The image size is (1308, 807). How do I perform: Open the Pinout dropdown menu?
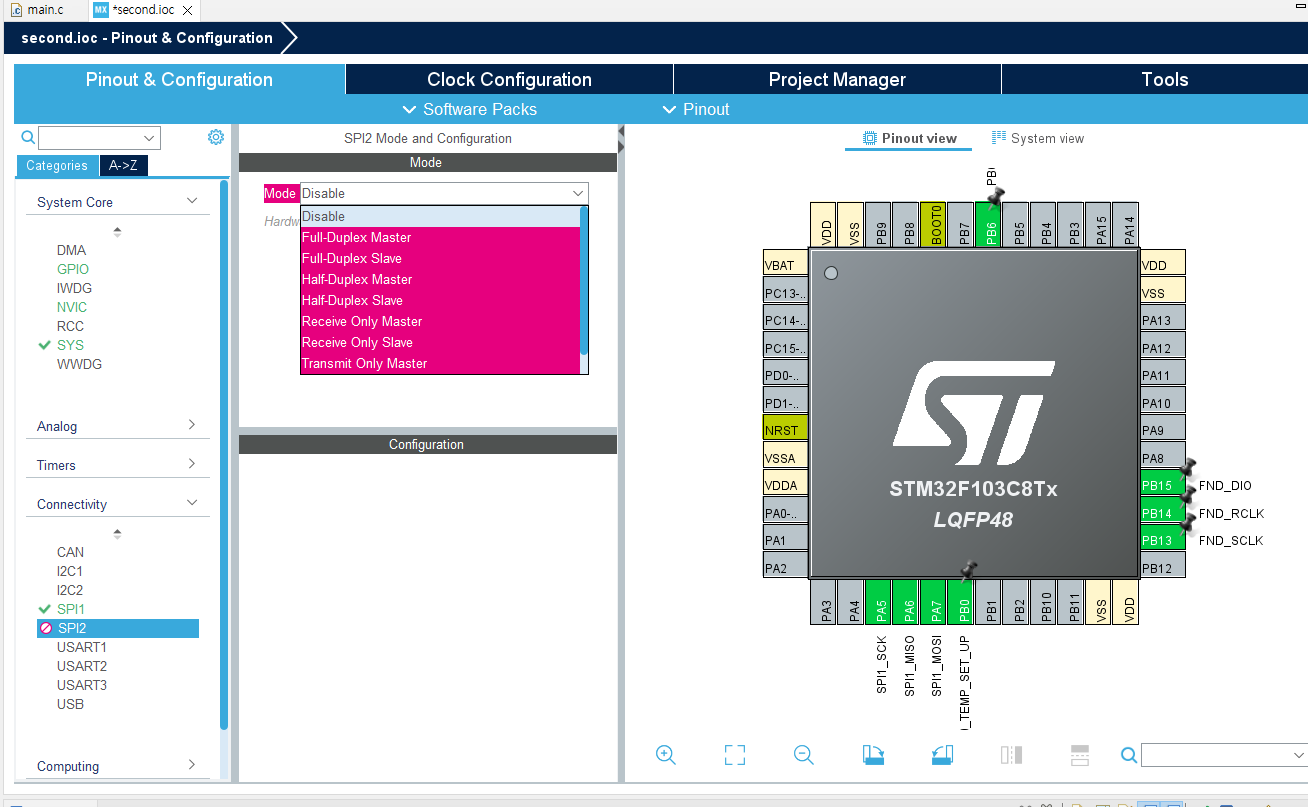696,109
